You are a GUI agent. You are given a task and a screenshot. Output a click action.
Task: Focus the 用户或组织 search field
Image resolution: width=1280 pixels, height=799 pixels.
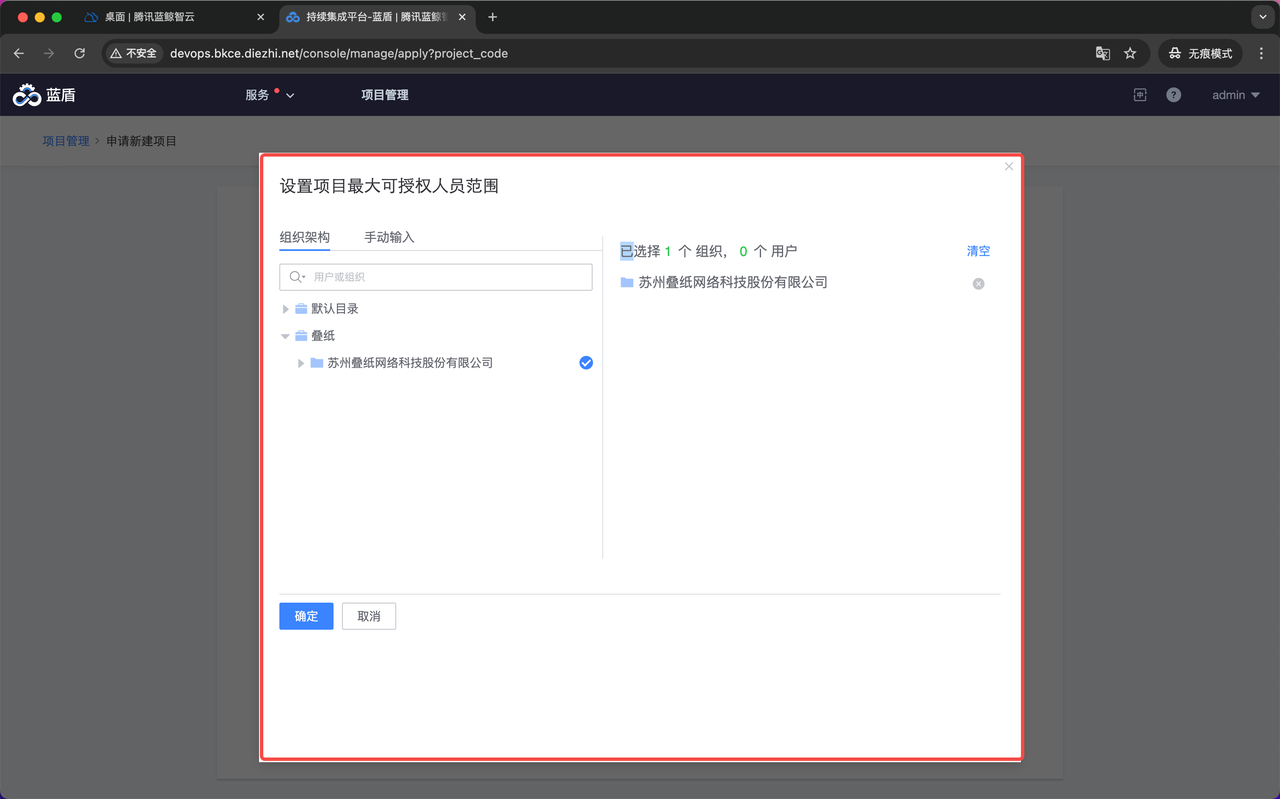436,277
